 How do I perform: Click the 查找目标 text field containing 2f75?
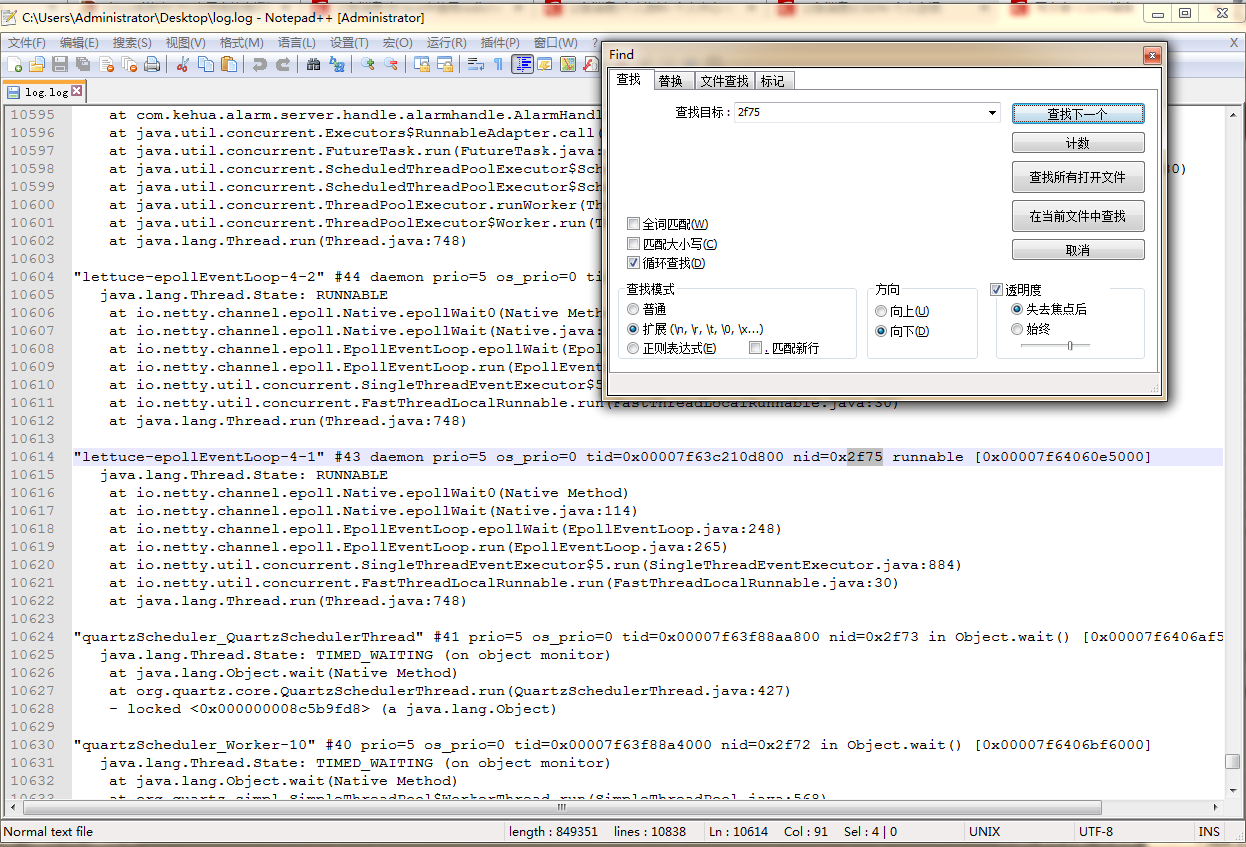click(860, 112)
